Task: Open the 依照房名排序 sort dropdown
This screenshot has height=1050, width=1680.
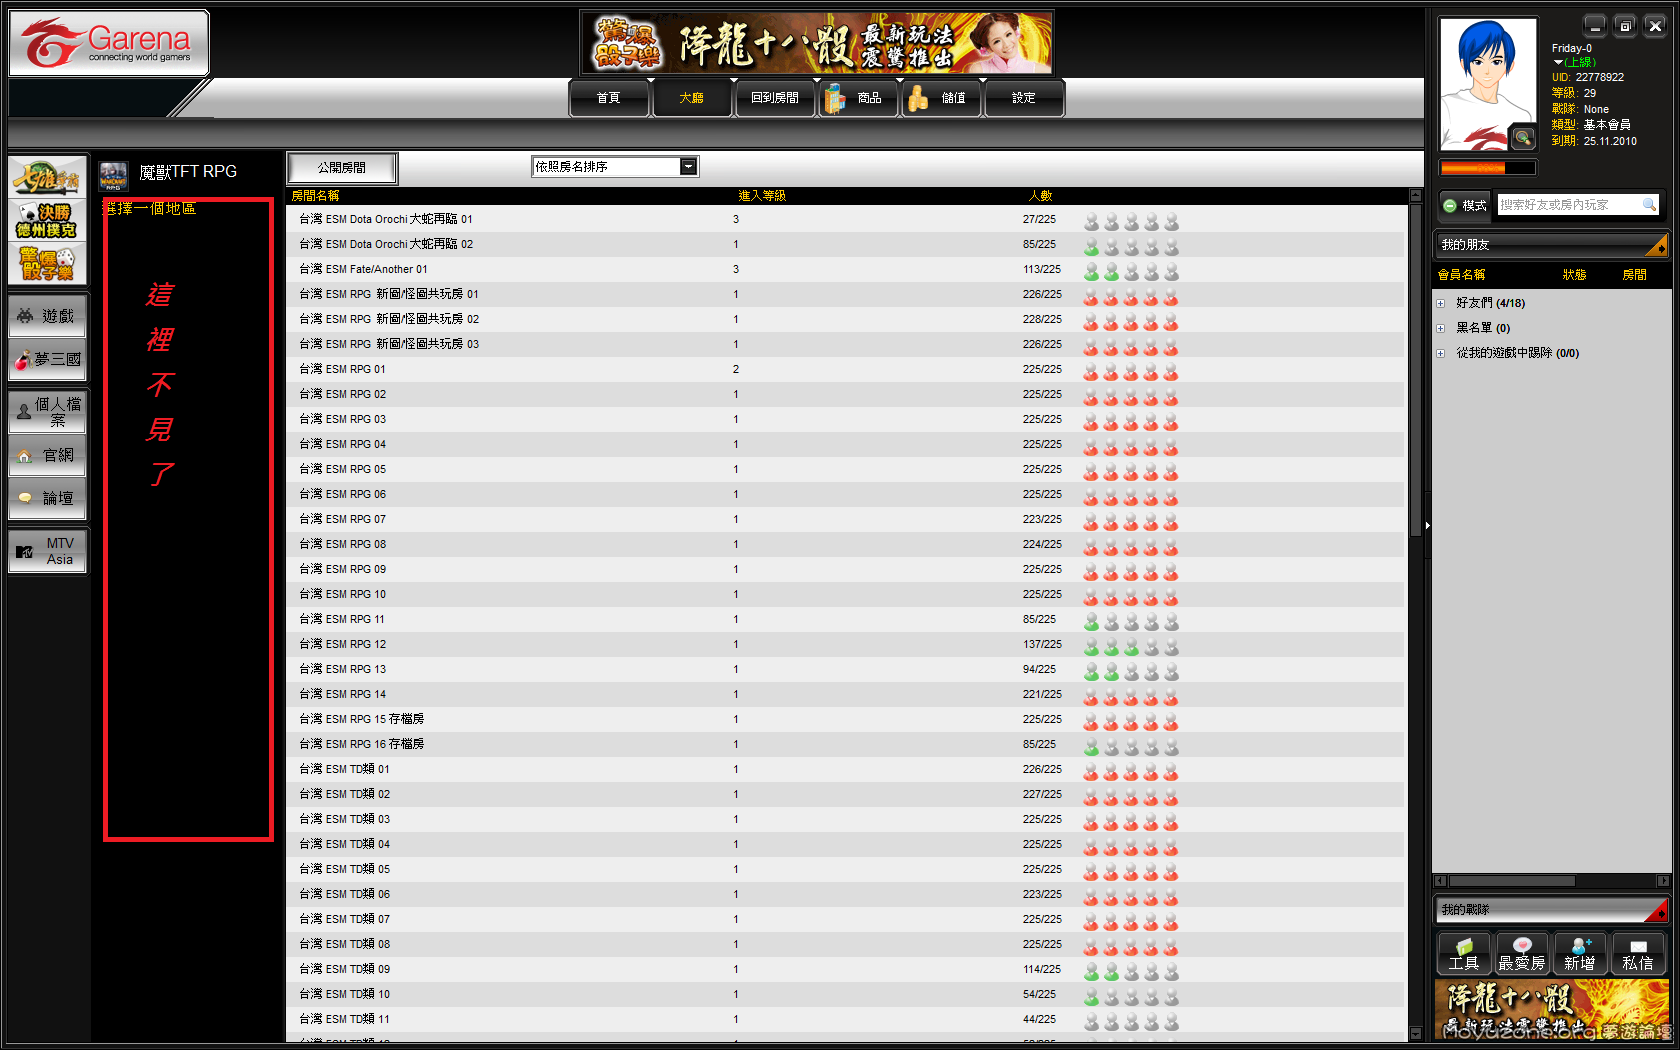Action: [x=615, y=167]
